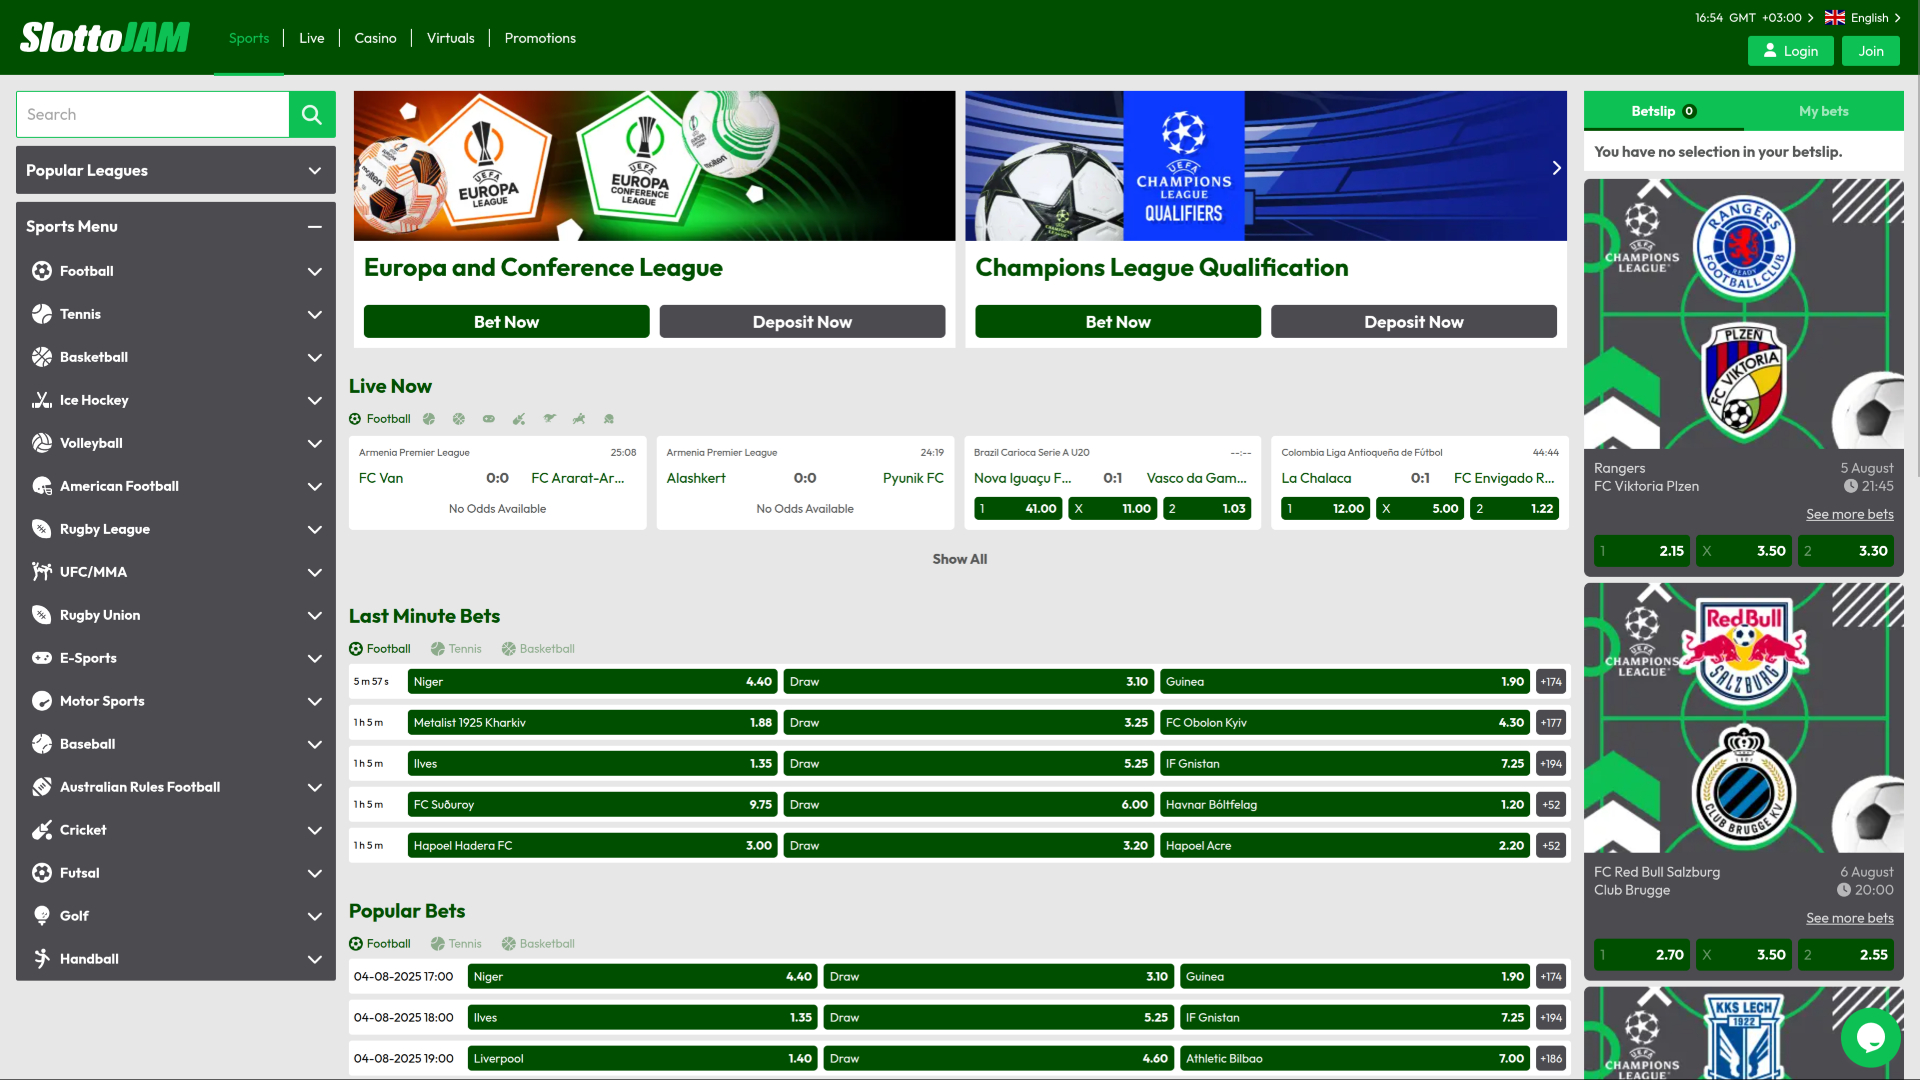Select the Ice Hockey sidebar icon
The width and height of the screenshot is (1920, 1080).
(41, 400)
